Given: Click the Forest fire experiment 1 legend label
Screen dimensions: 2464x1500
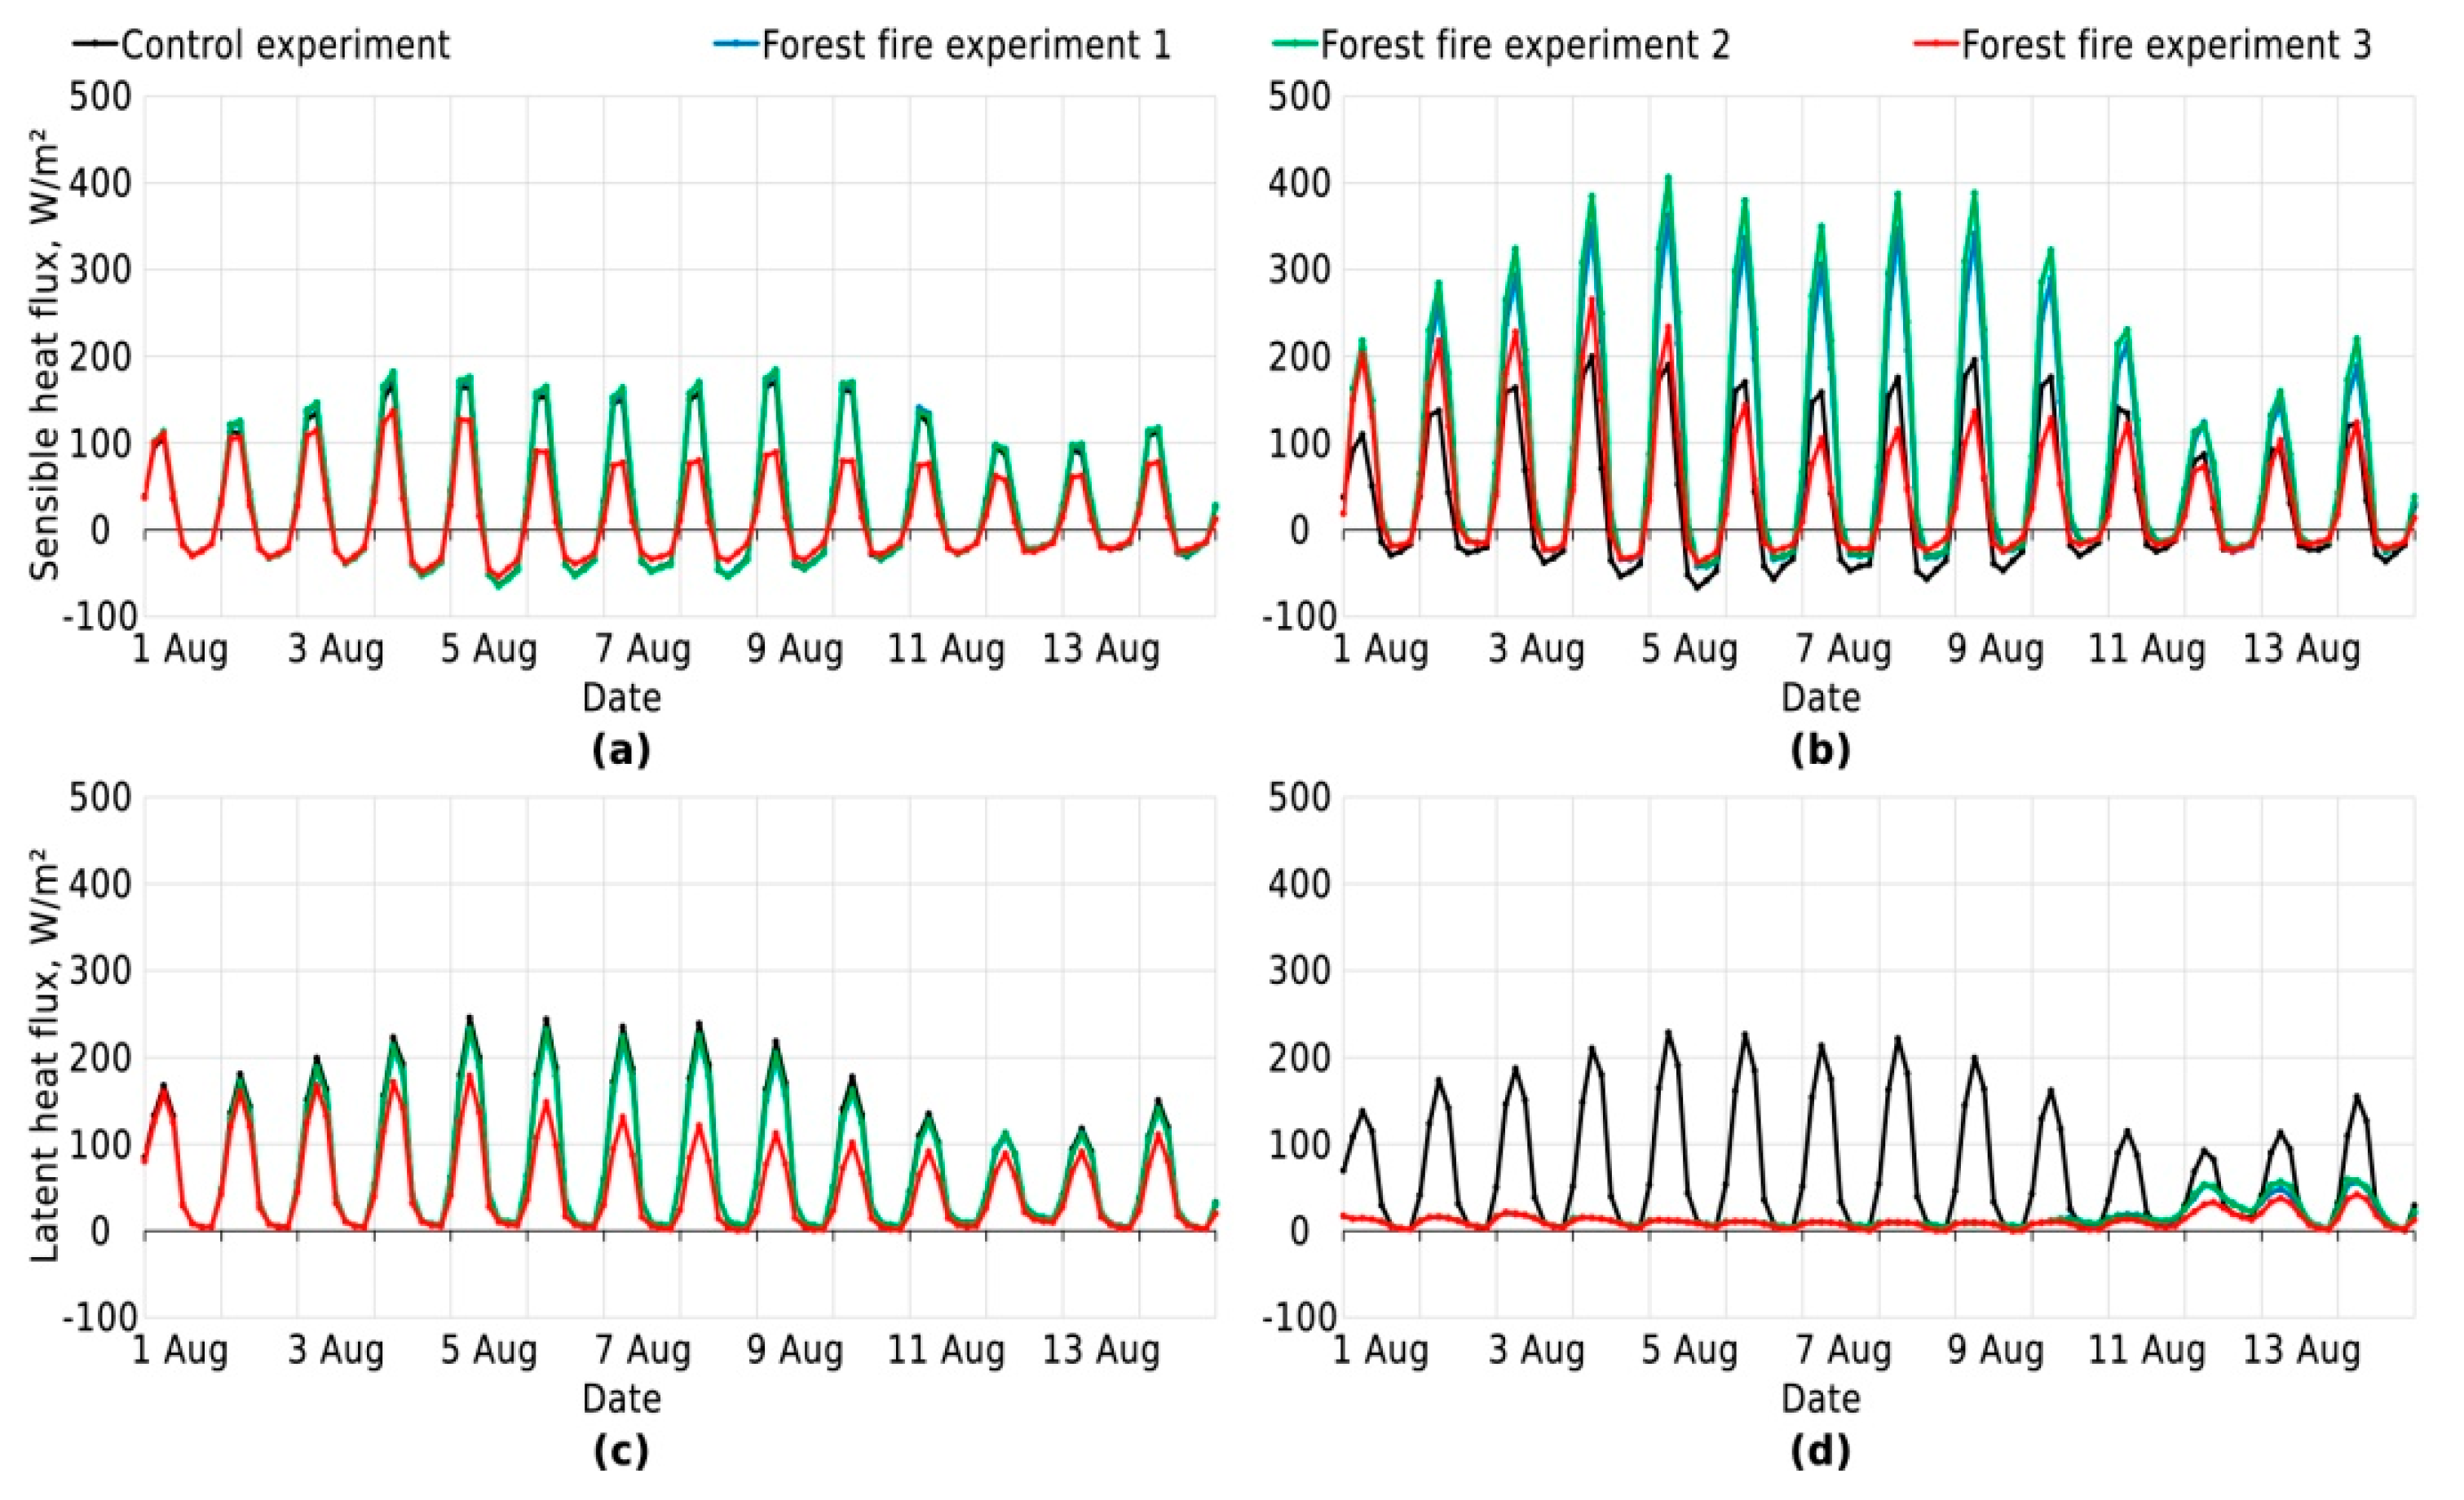Looking at the screenshot, I should point(965,45).
